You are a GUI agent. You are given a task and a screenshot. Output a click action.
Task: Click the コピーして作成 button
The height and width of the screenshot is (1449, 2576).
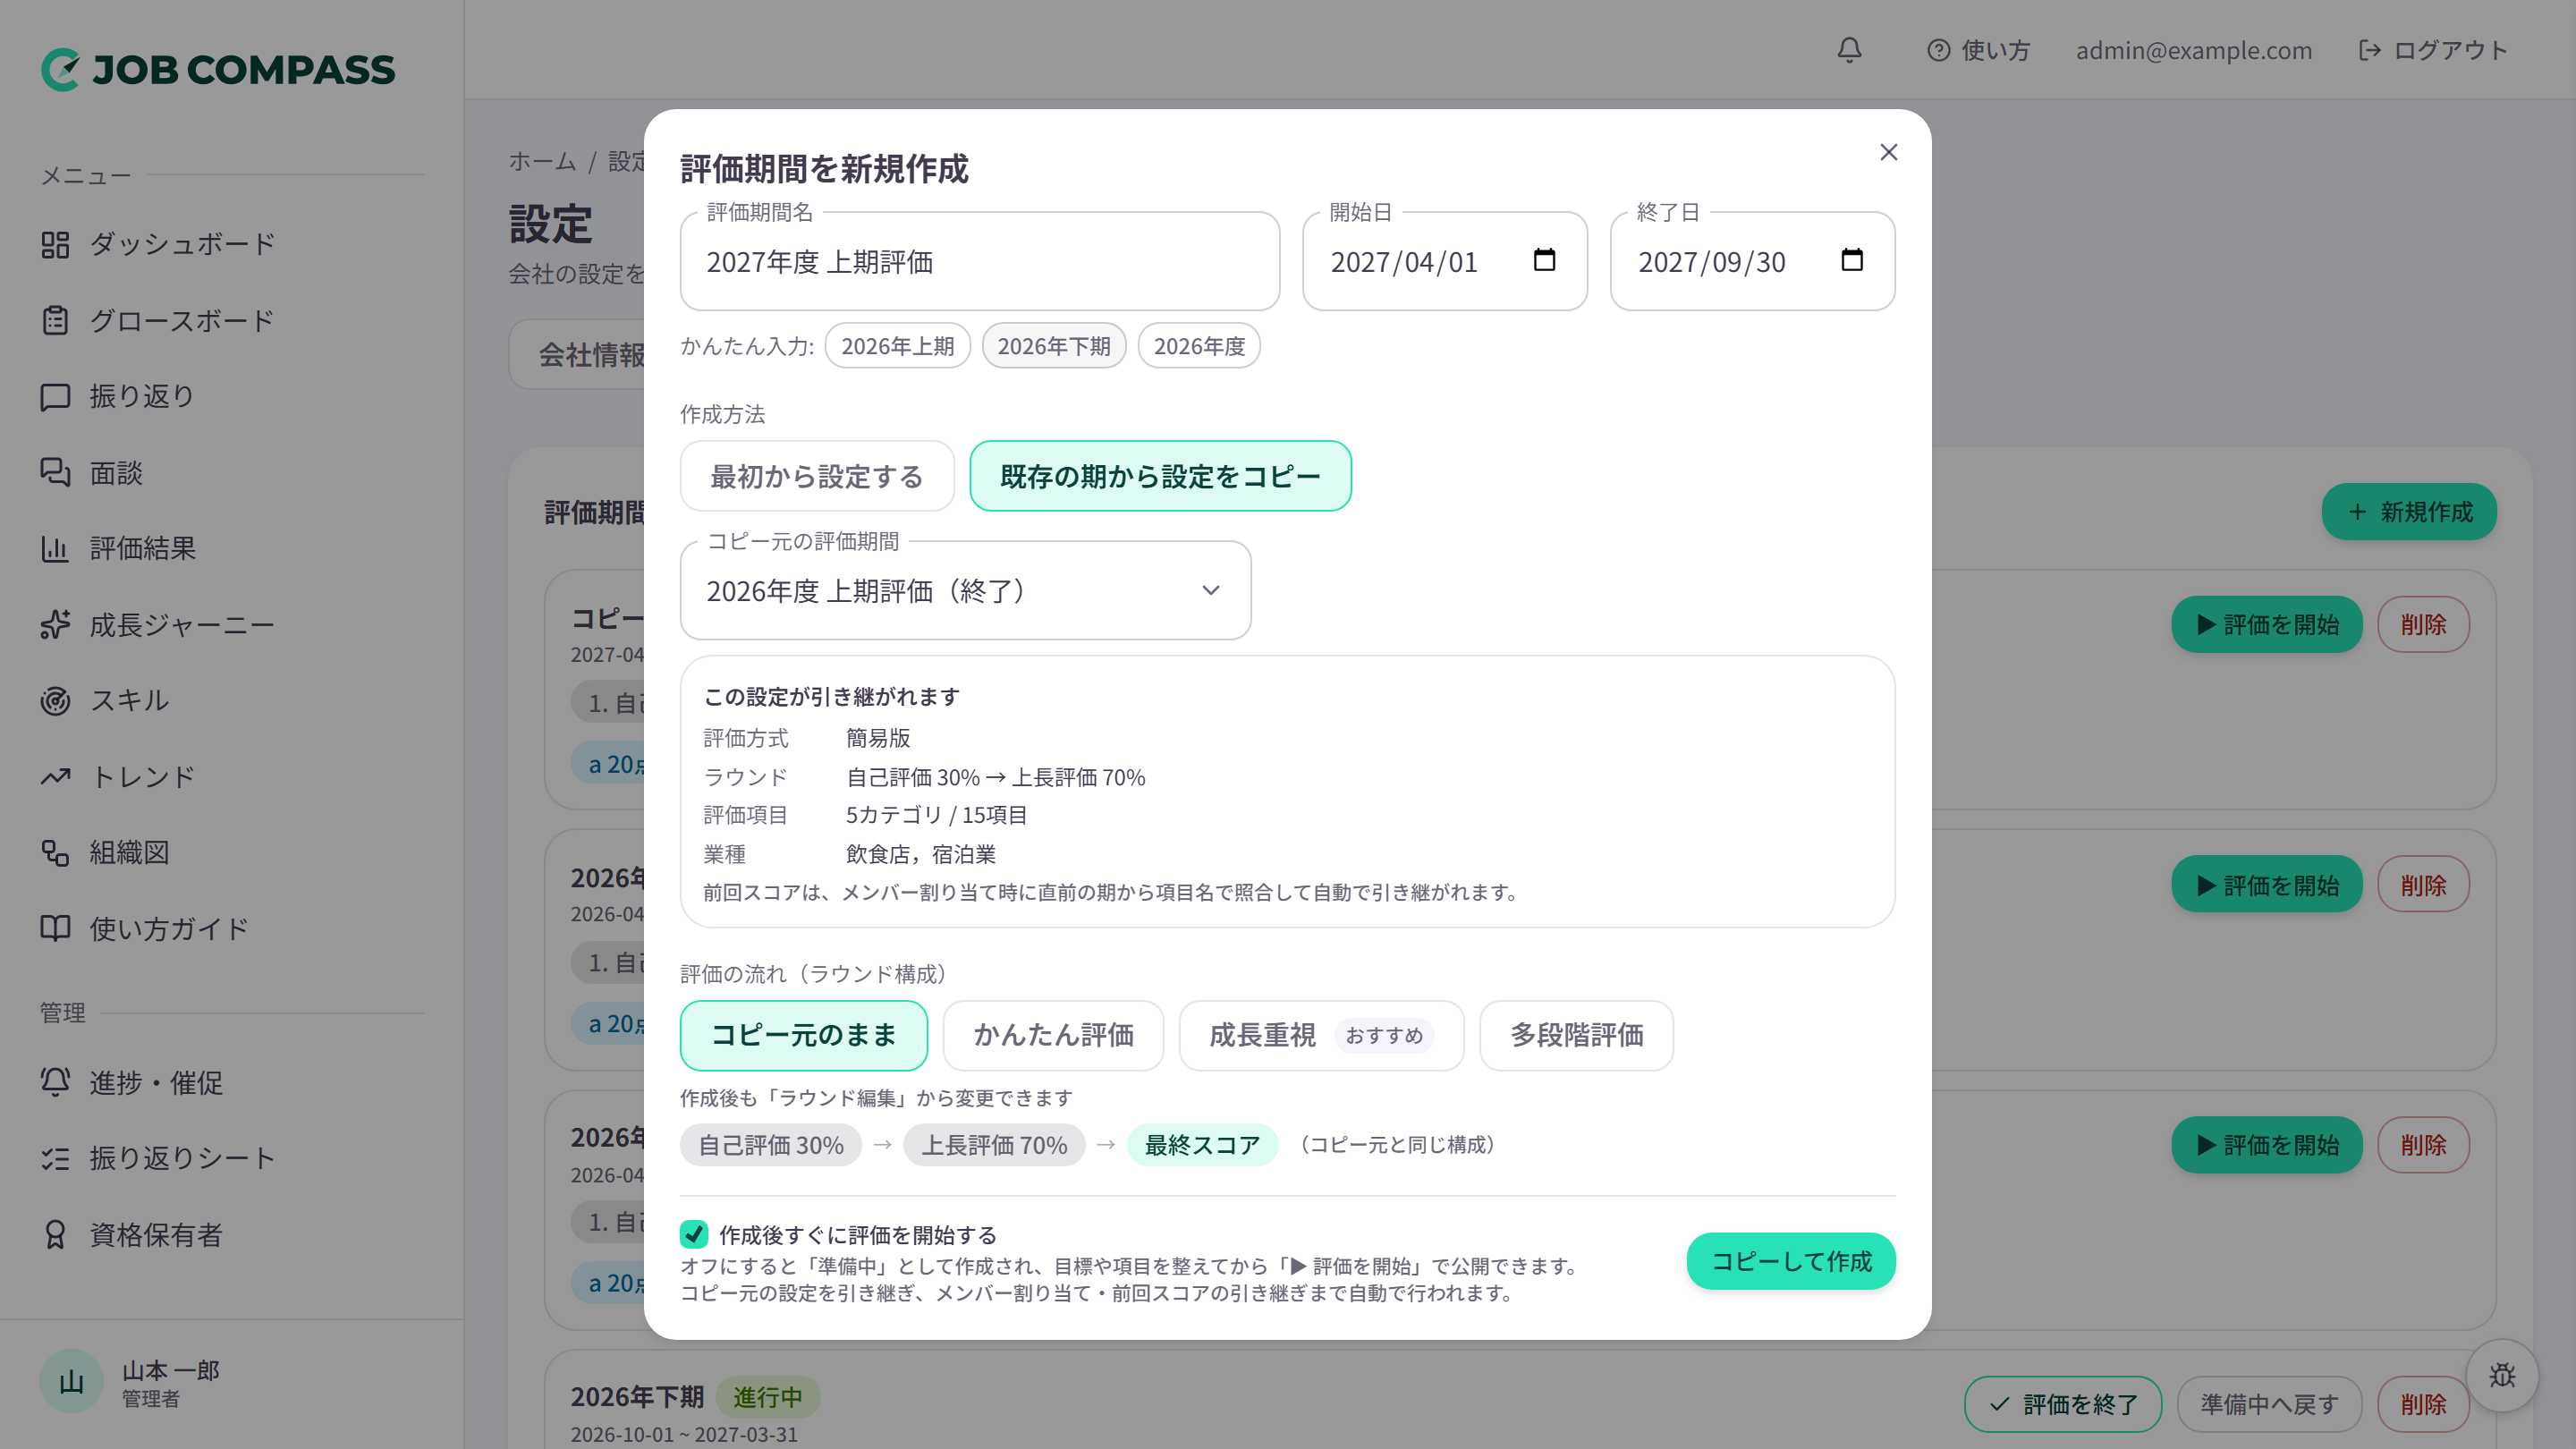1790,1261
